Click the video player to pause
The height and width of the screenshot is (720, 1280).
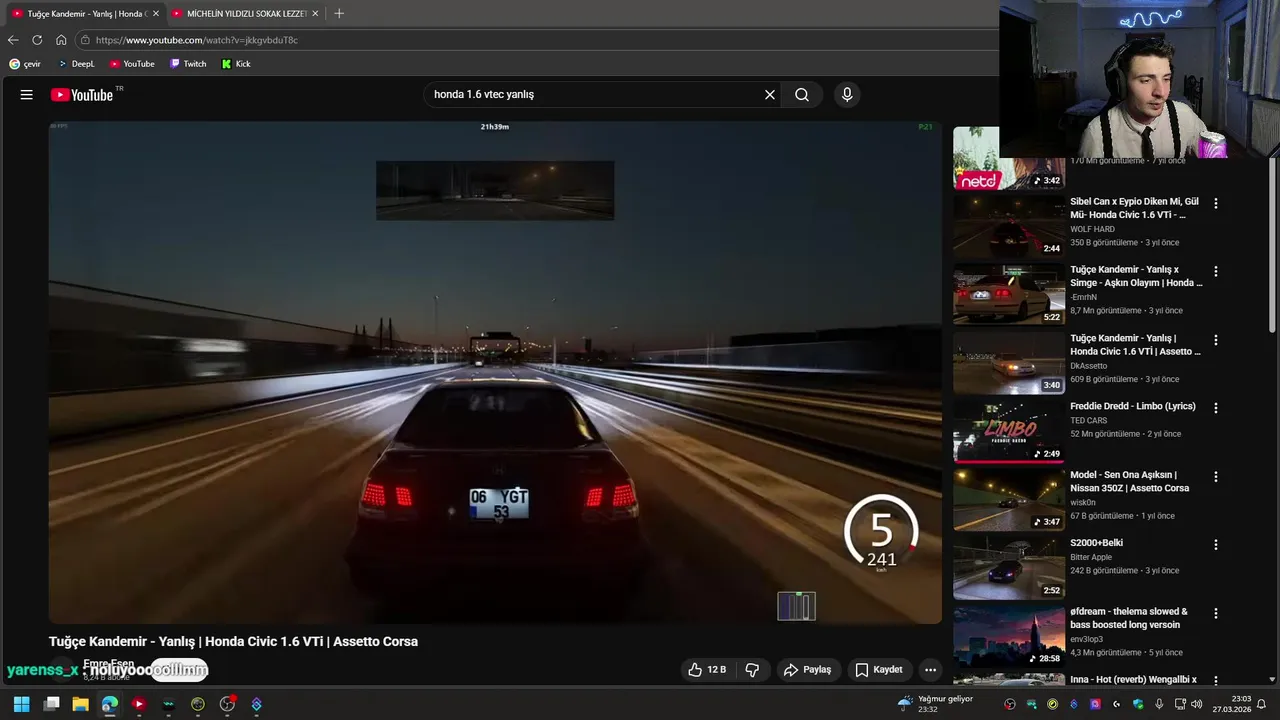495,372
